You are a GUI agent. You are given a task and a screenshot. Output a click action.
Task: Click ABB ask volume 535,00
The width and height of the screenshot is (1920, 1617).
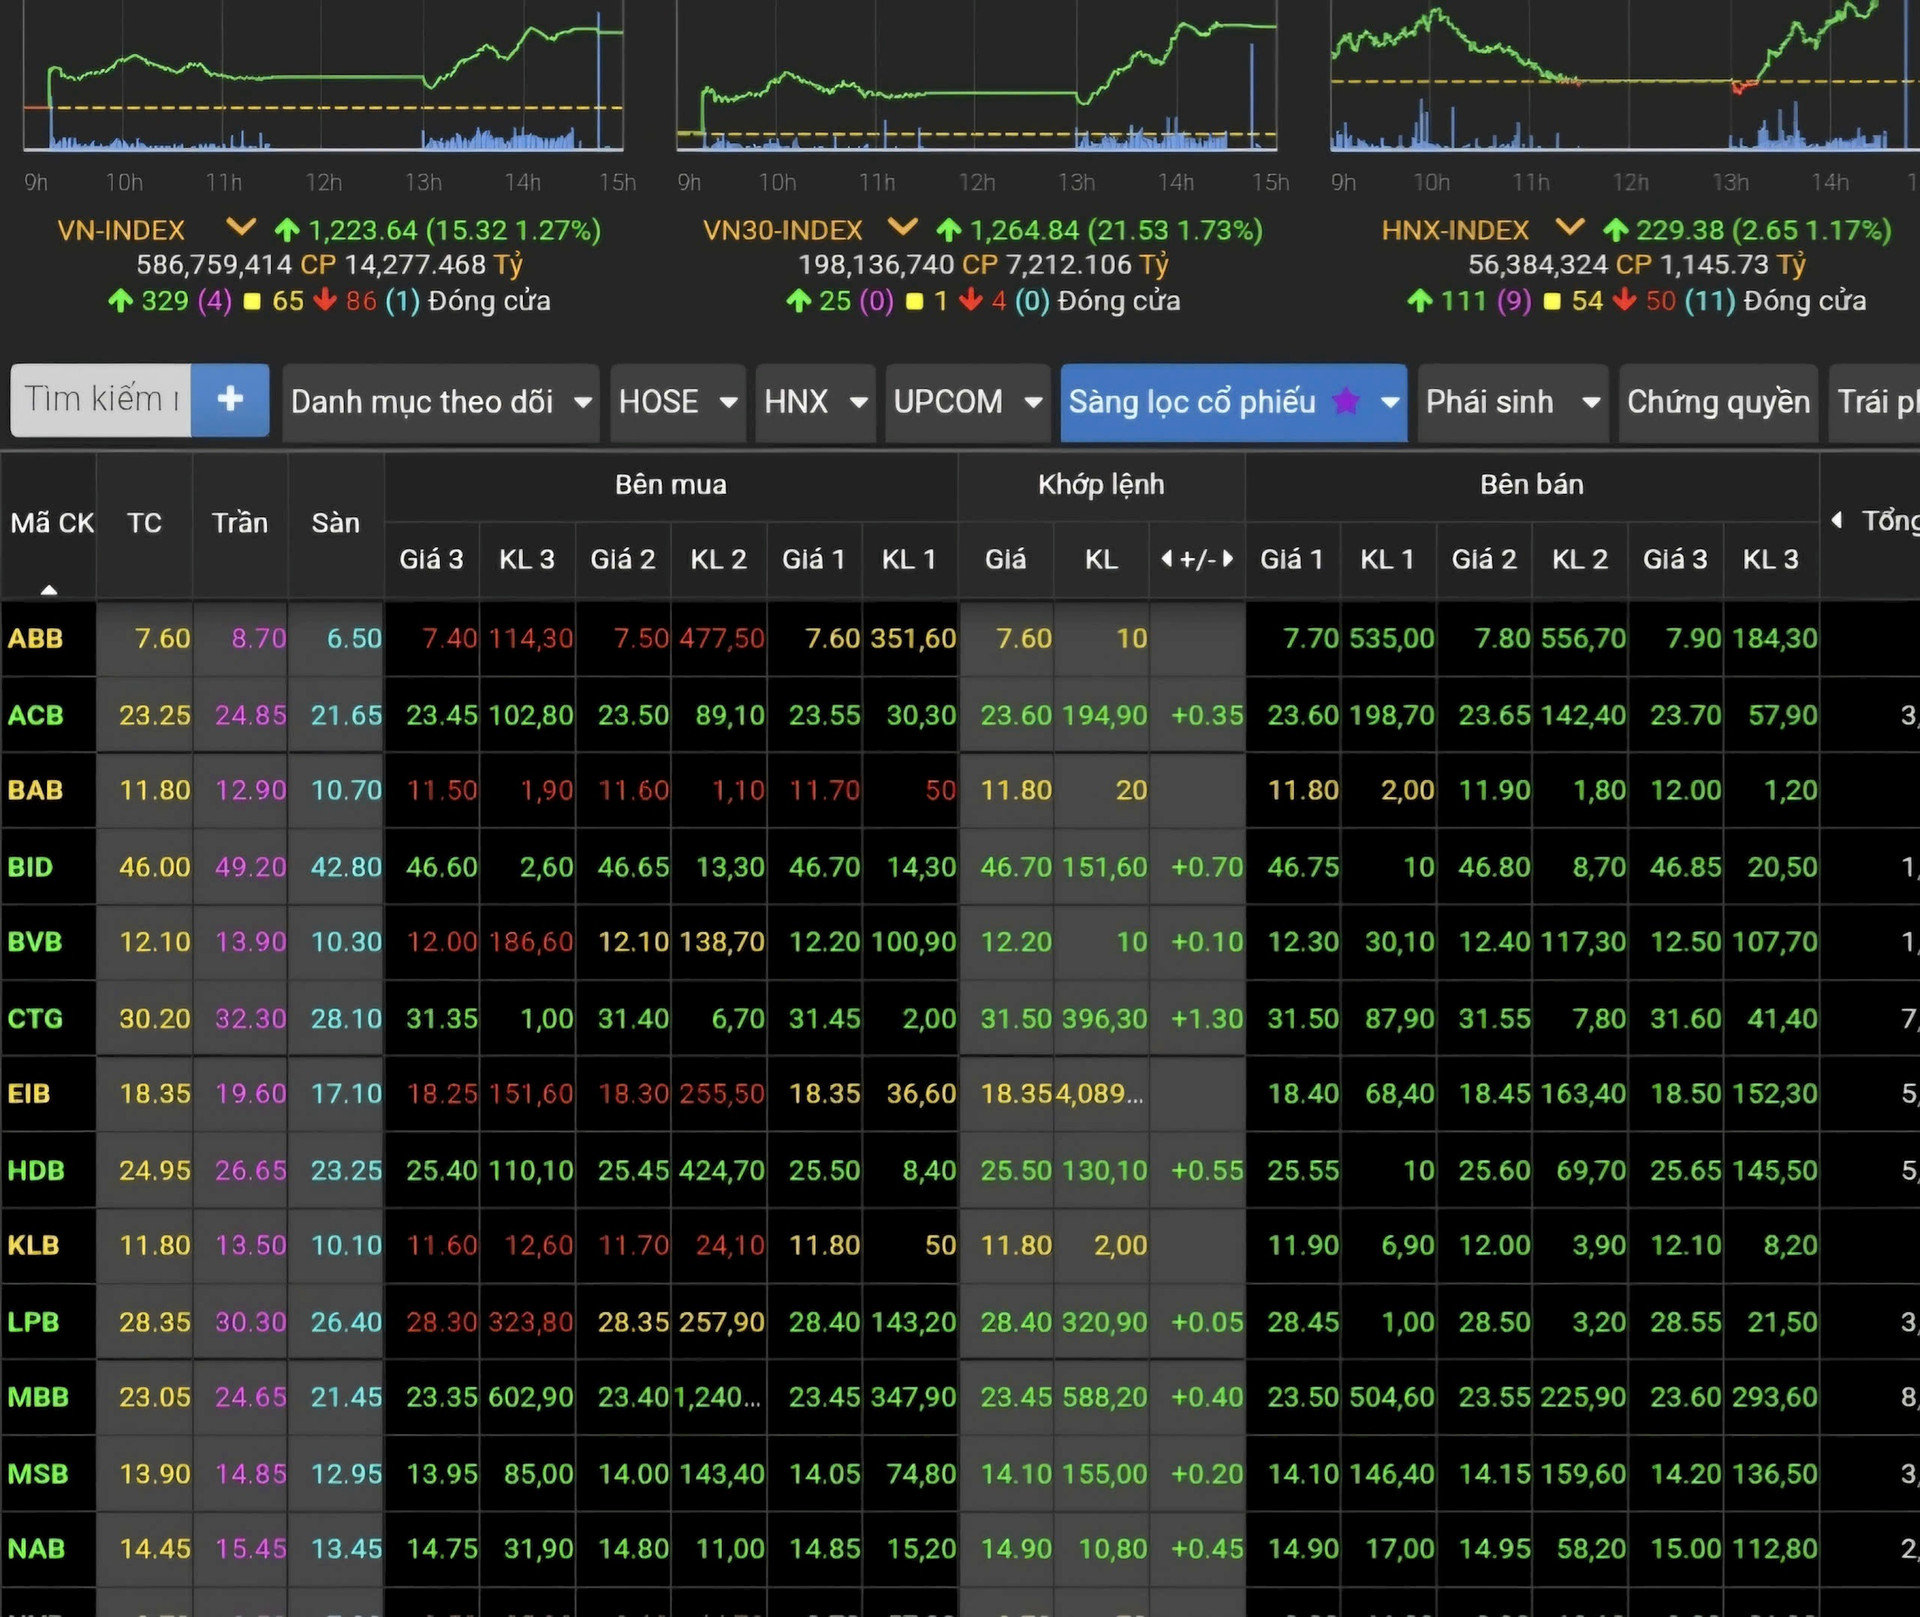click(x=1392, y=638)
